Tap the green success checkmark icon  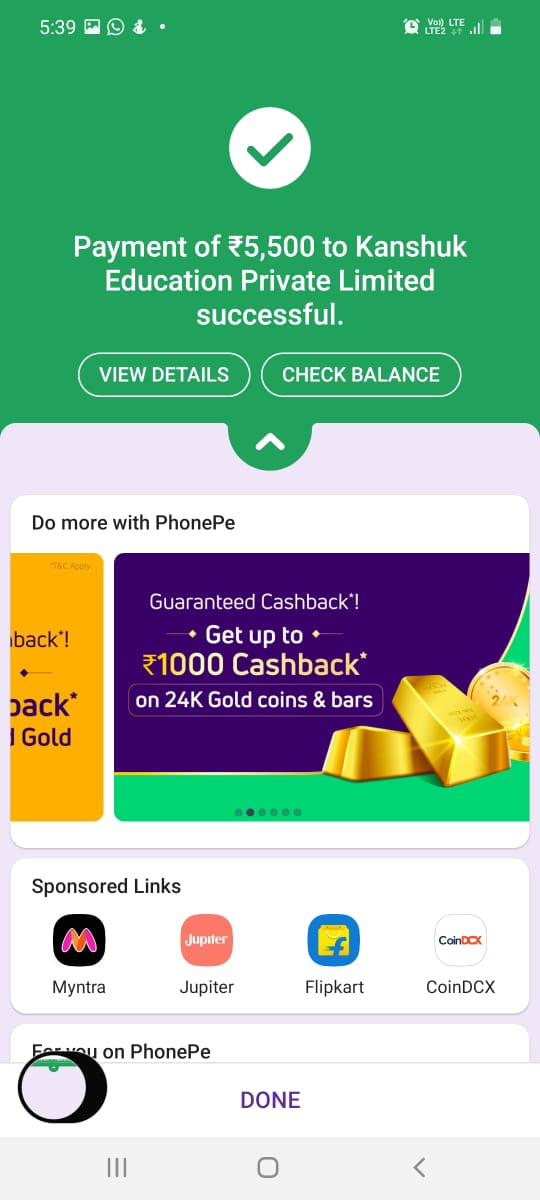tap(270, 150)
